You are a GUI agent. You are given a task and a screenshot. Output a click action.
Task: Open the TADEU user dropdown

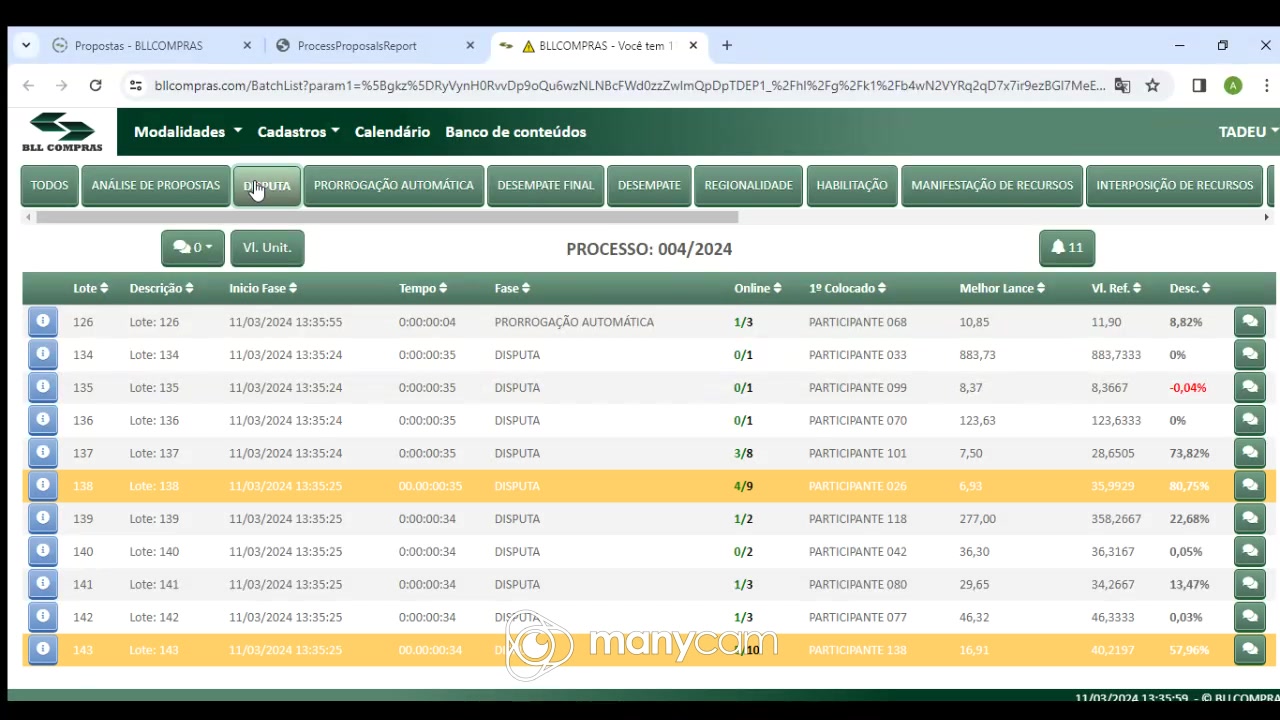pos(1247,132)
